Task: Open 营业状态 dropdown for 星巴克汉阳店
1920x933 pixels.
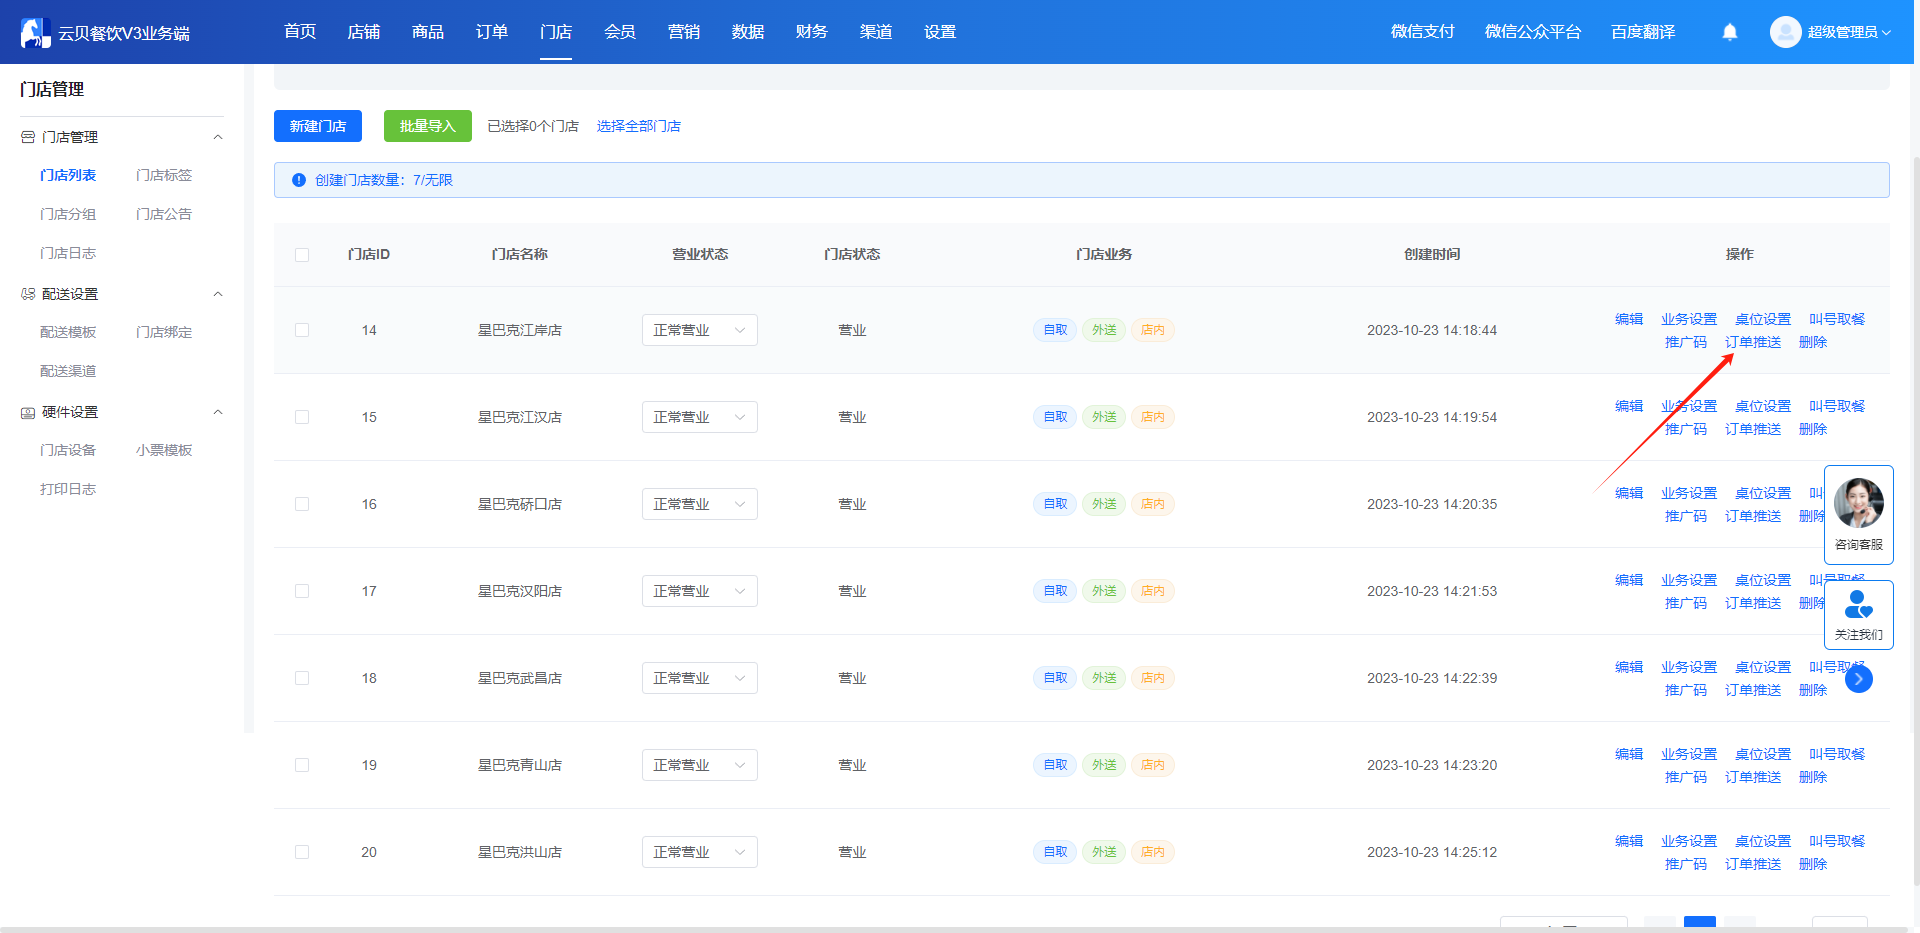Action: pos(700,591)
